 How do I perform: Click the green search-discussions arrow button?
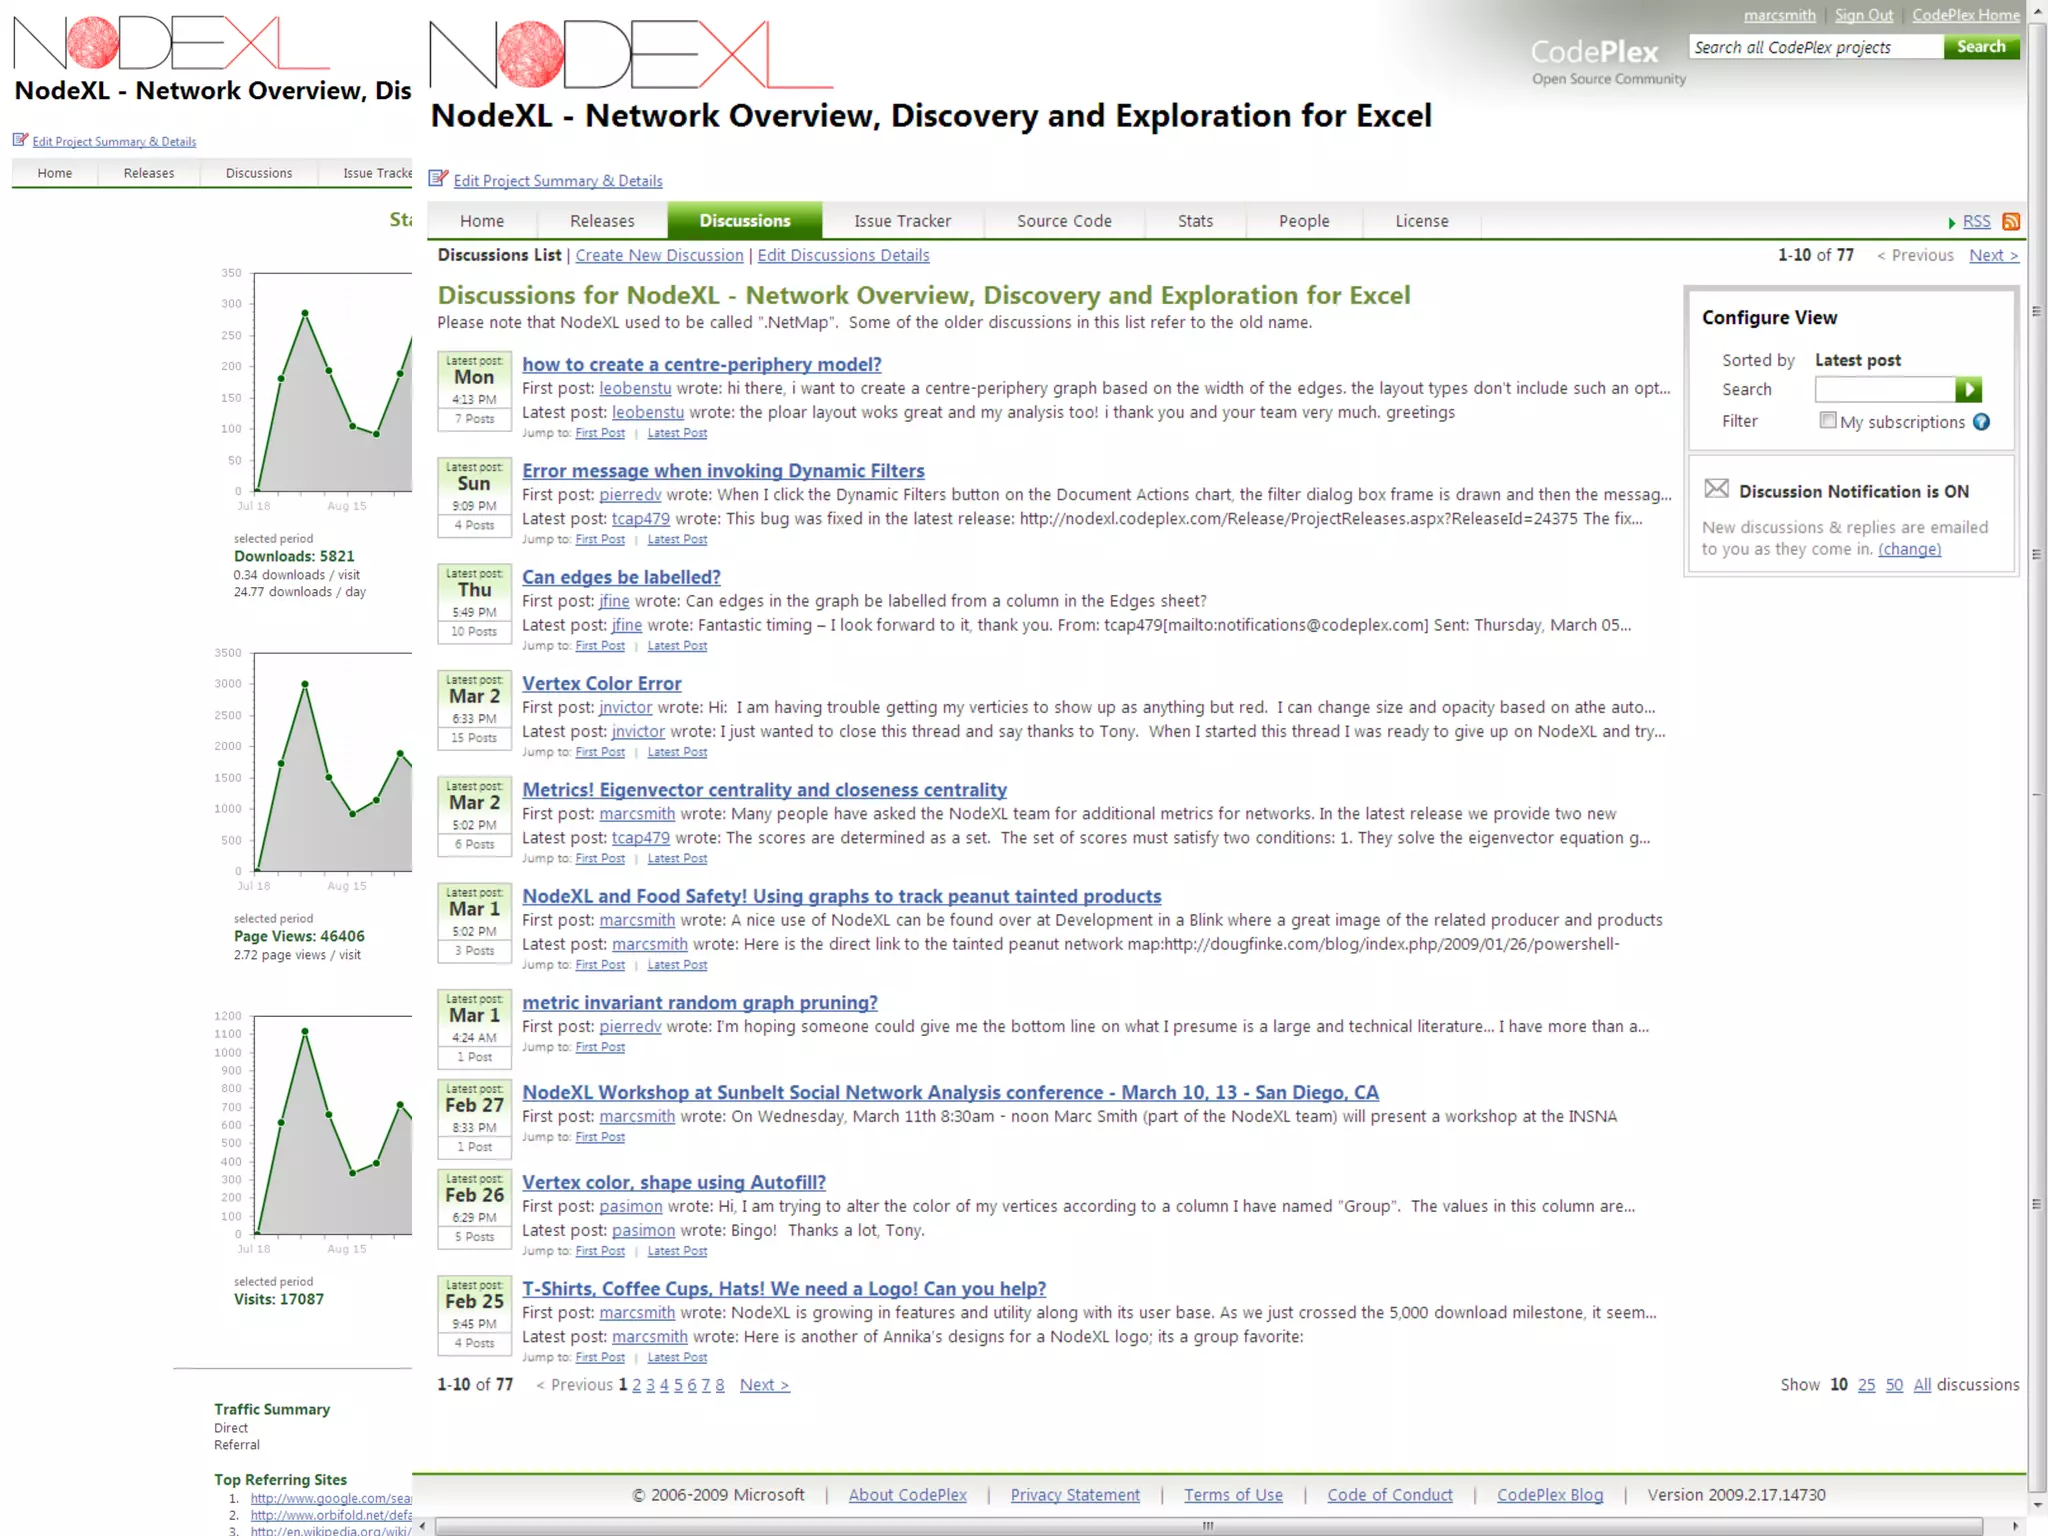click(1968, 389)
